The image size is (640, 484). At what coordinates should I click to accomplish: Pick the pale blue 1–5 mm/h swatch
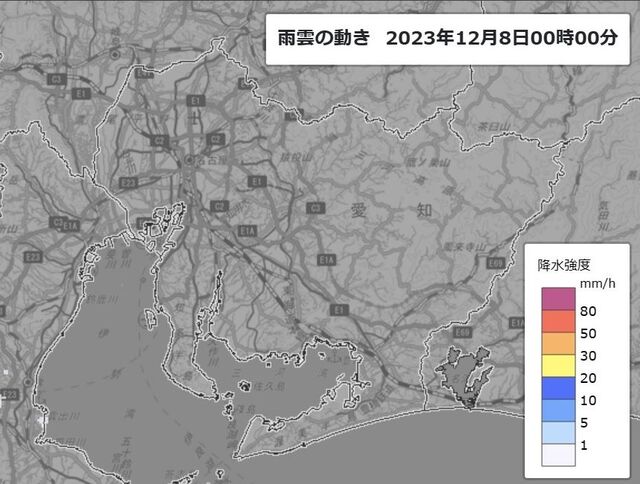[558, 433]
